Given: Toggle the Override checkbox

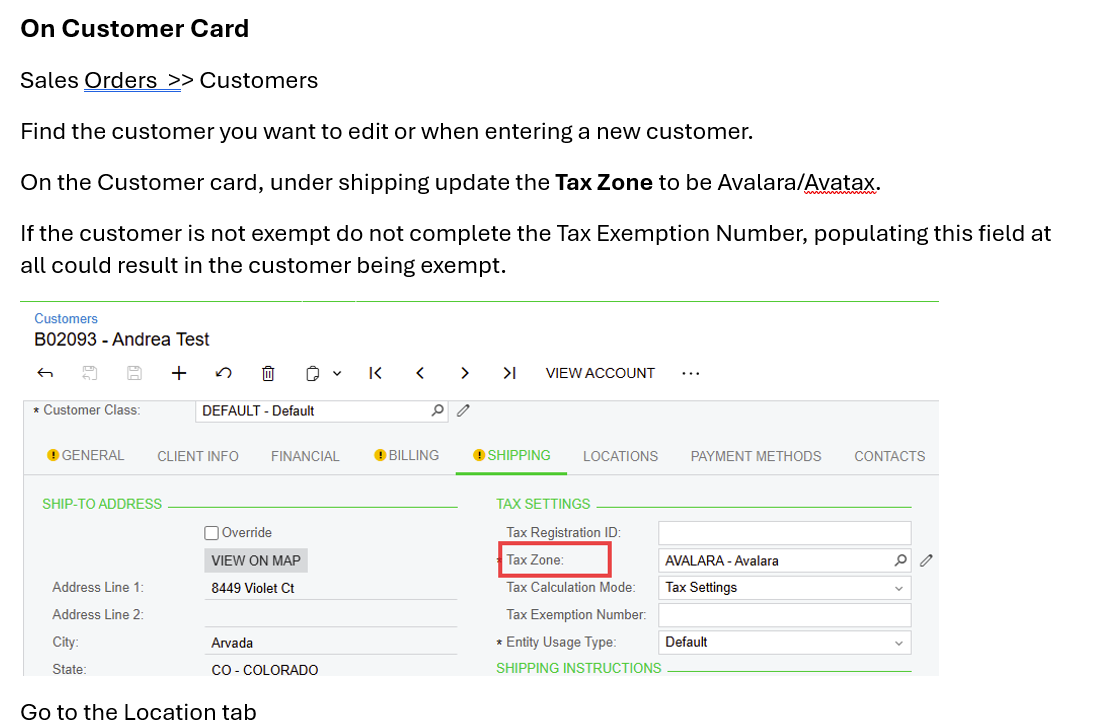Looking at the screenshot, I should click(x=211, y=533).
